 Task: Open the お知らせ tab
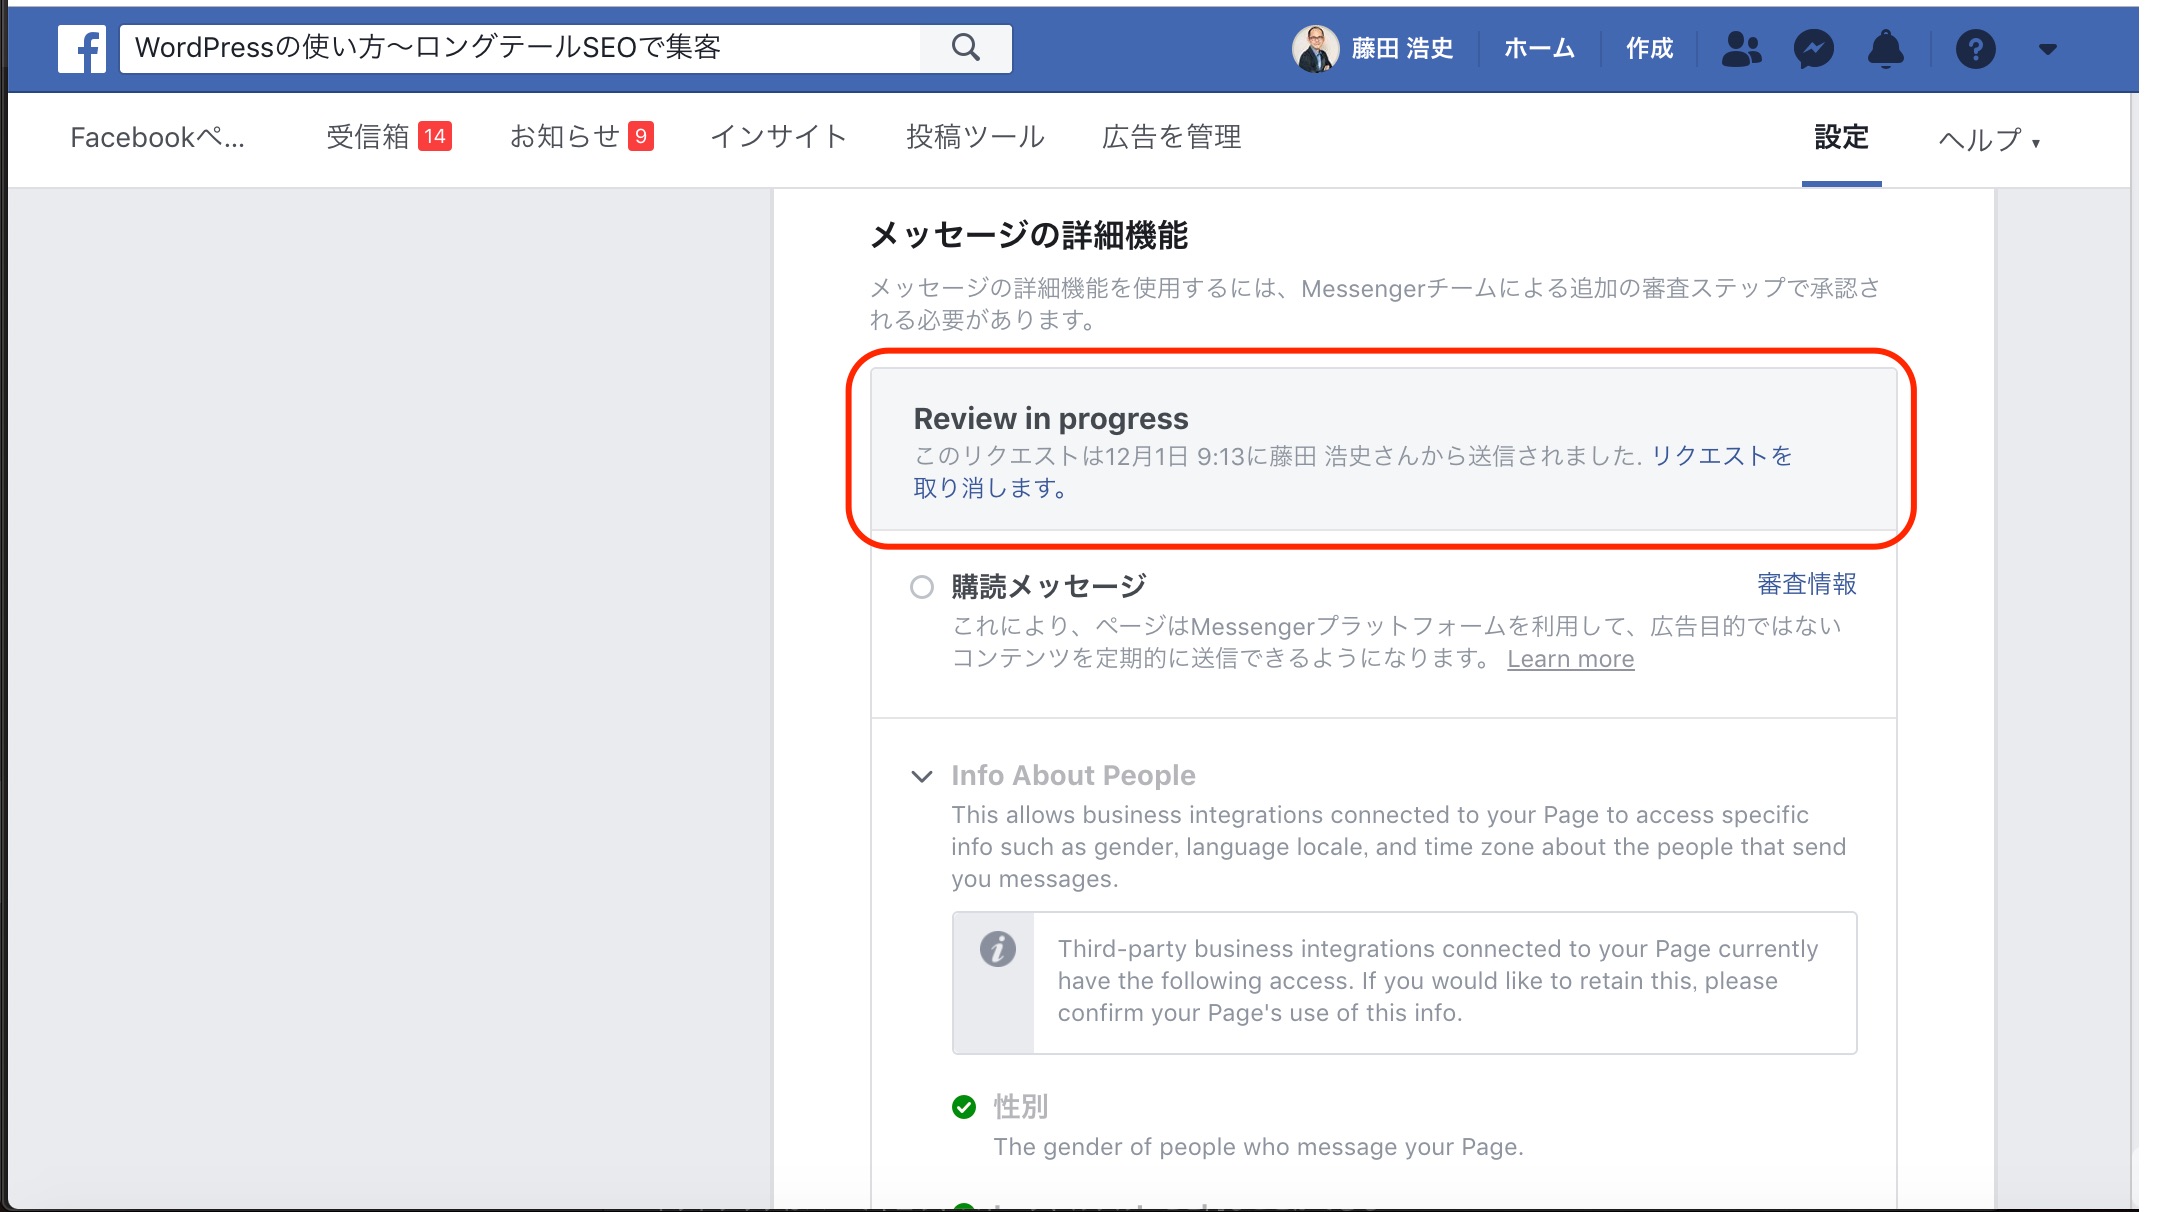(582, 136)
